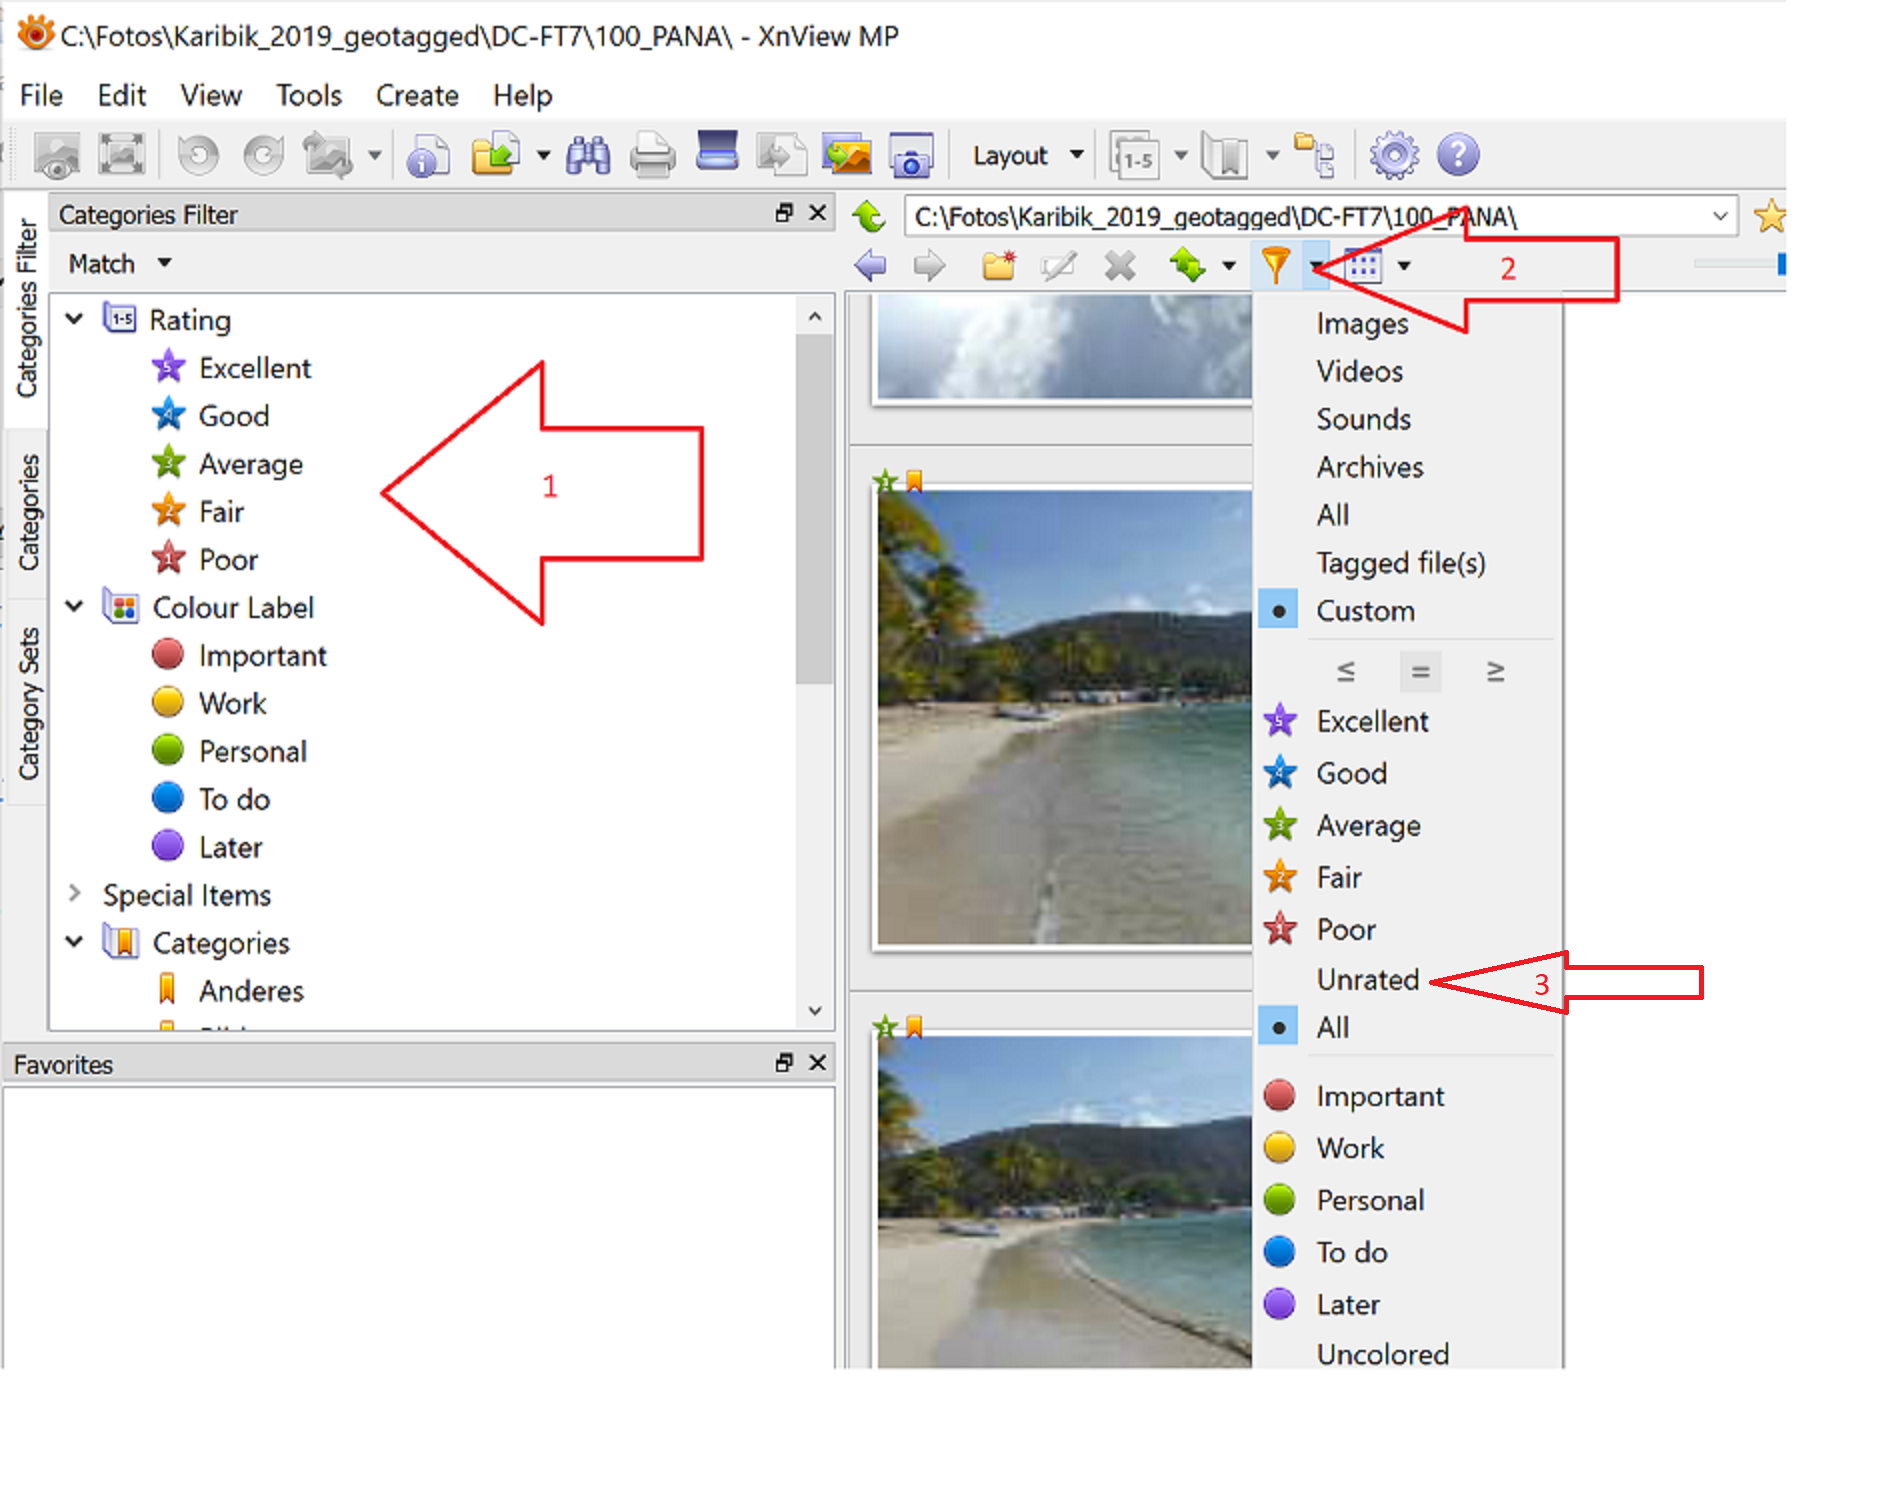Click the printer icon in toolbar
The image size is (1902, 1504).
[x=652, y=155]
